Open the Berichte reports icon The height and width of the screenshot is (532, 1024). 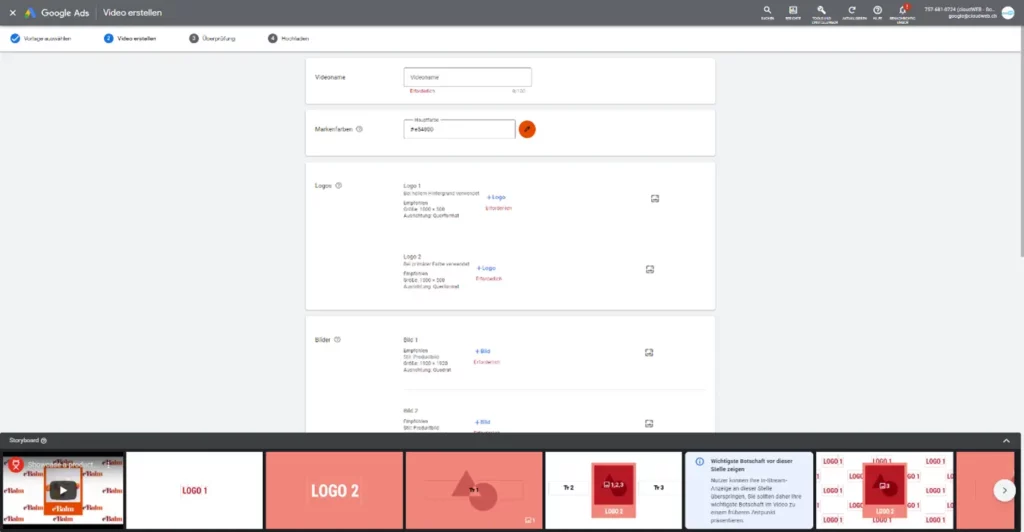pos(792,11)
